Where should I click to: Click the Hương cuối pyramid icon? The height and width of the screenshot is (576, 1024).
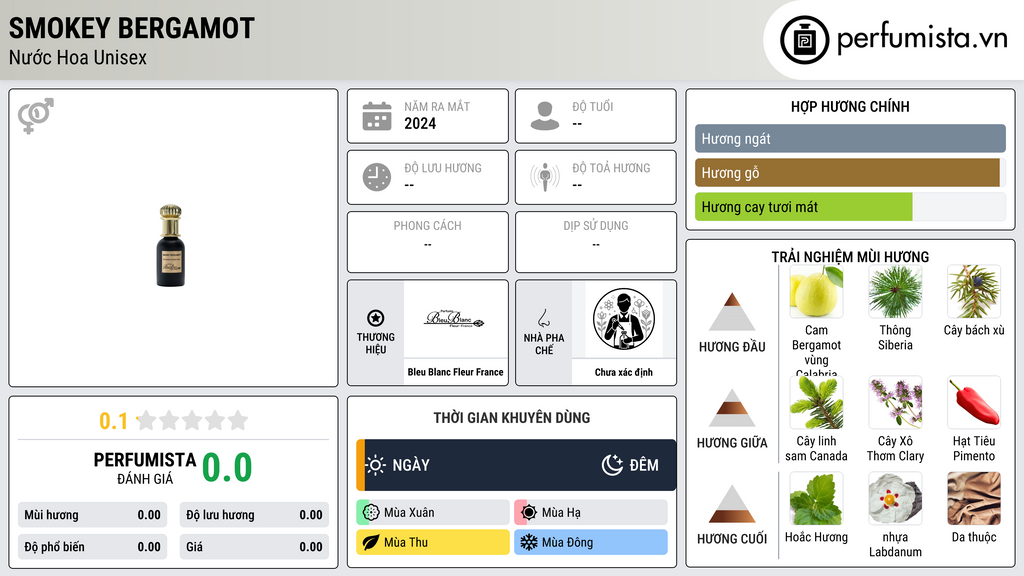coord(732,504)
